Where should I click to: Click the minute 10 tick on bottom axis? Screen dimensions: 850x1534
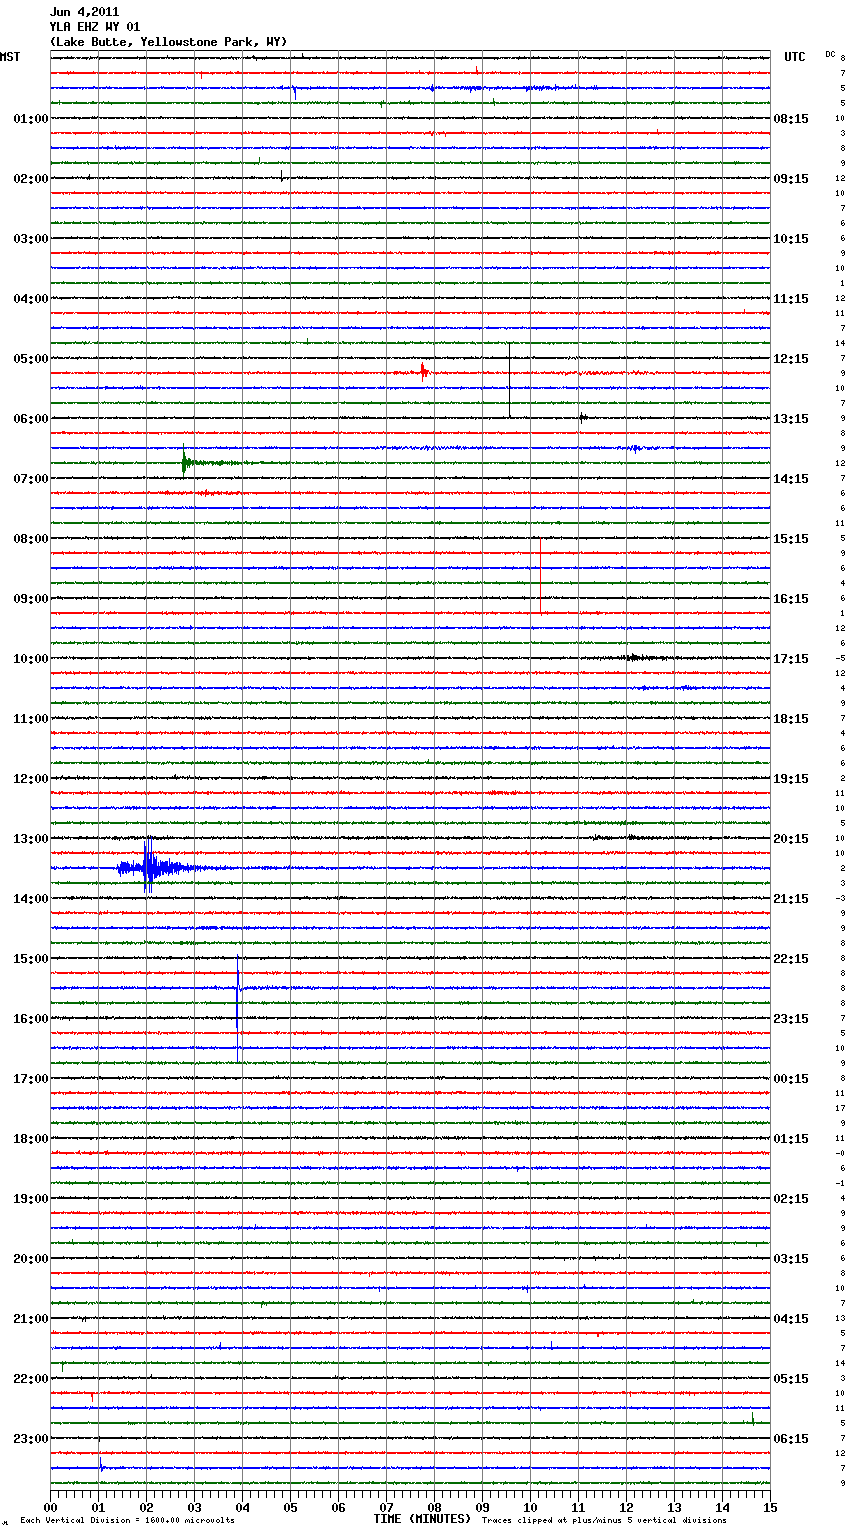pos(530,1507)
